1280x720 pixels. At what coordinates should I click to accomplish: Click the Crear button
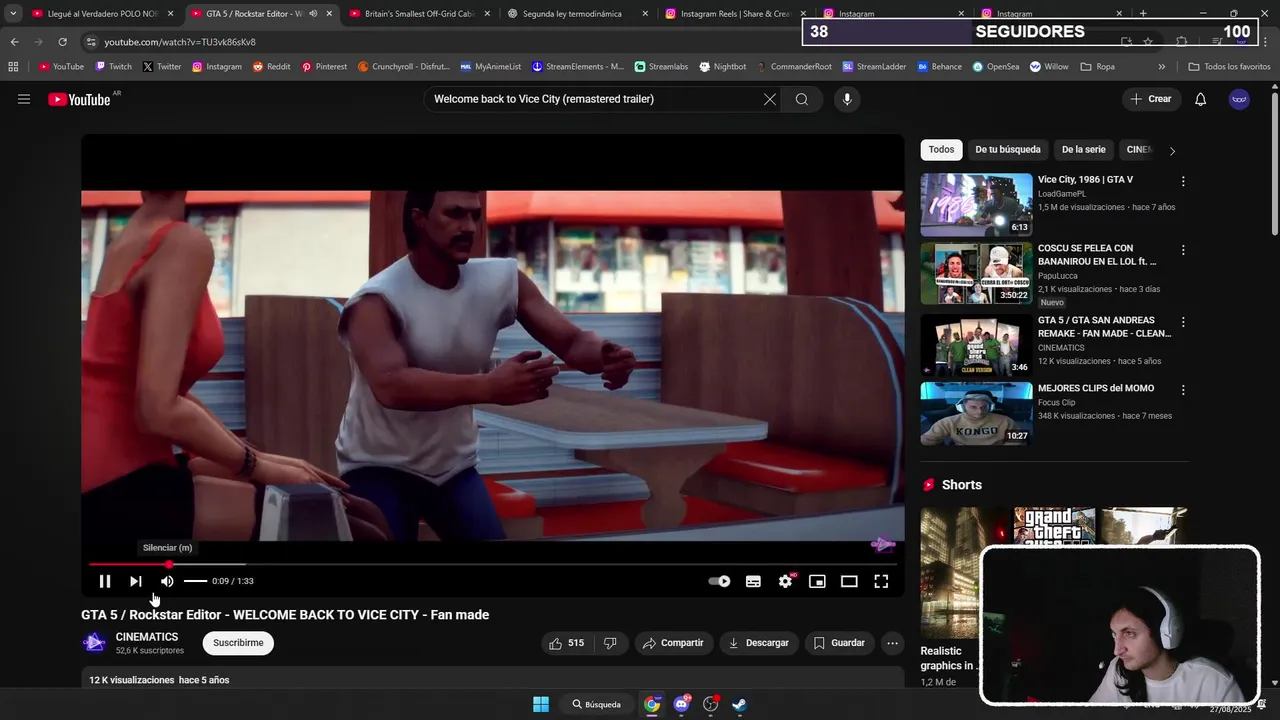(x=1151, y=99)
